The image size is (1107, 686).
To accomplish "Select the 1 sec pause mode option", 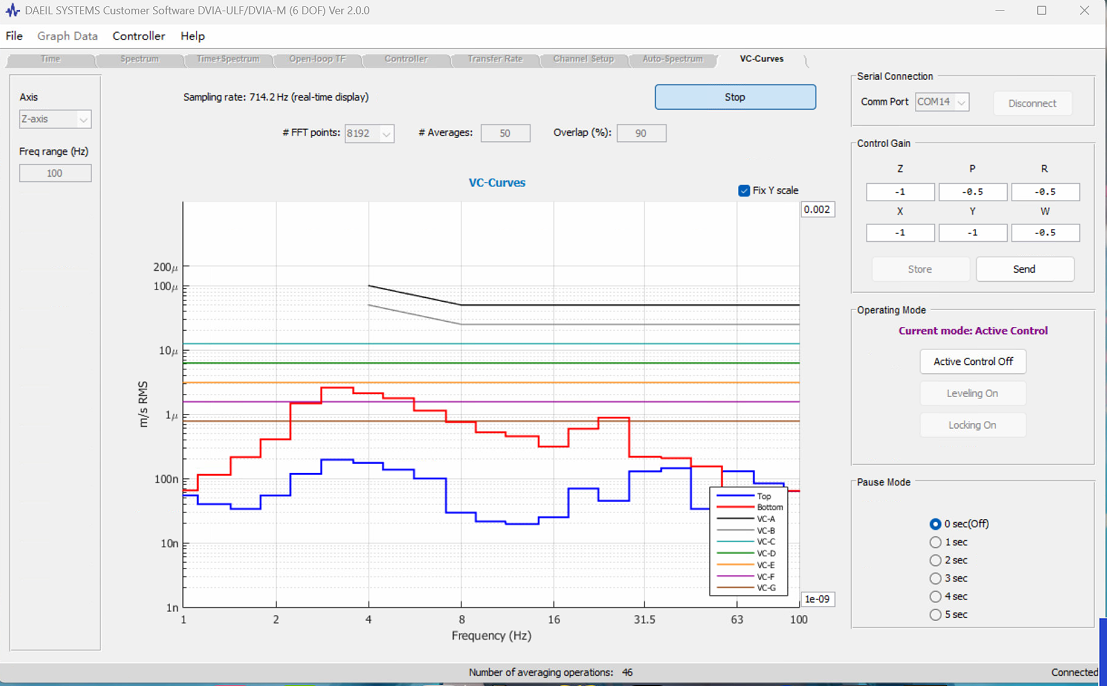I will click(x=935, y=542).
